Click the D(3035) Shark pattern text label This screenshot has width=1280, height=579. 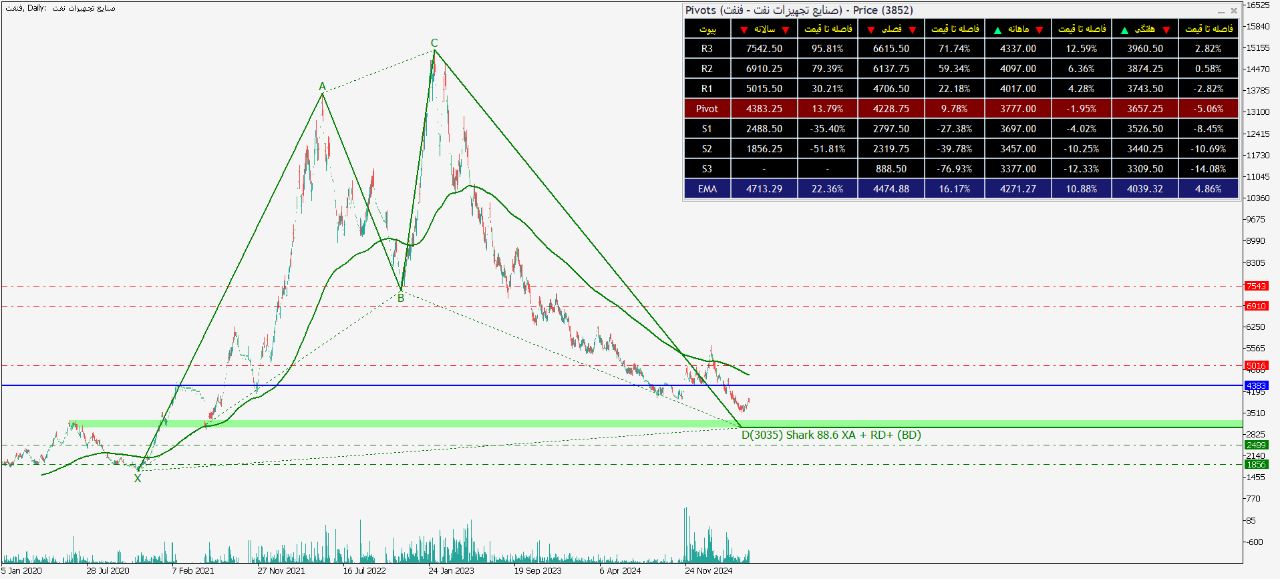(830, 435)
